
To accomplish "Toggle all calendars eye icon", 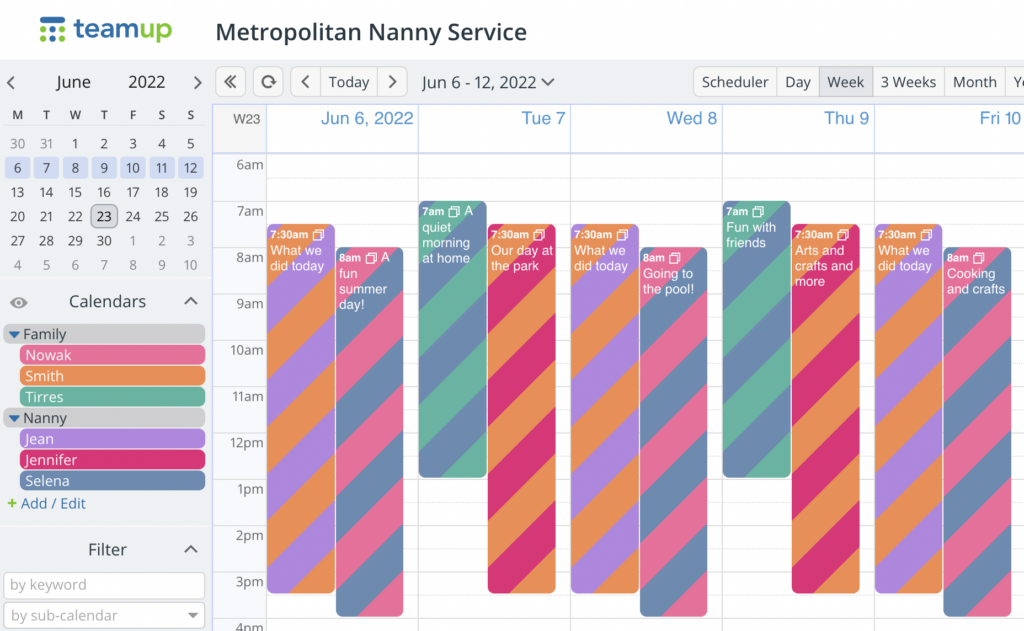I will 18,302.
